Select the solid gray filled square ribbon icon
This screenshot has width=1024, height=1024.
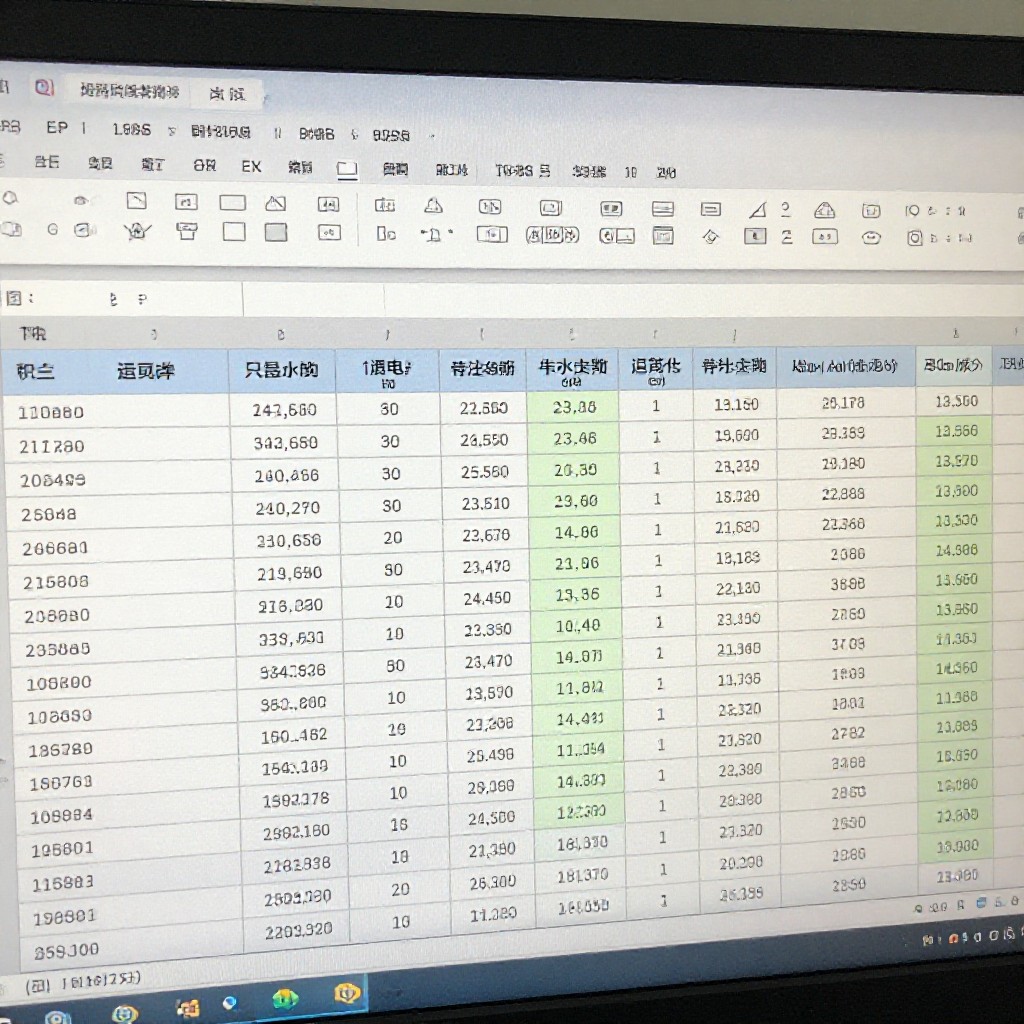(276, 232)
